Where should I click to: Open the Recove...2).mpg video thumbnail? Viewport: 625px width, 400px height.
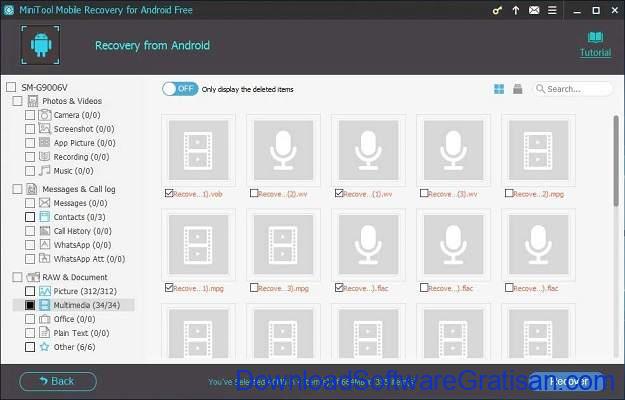coord(538,151)
